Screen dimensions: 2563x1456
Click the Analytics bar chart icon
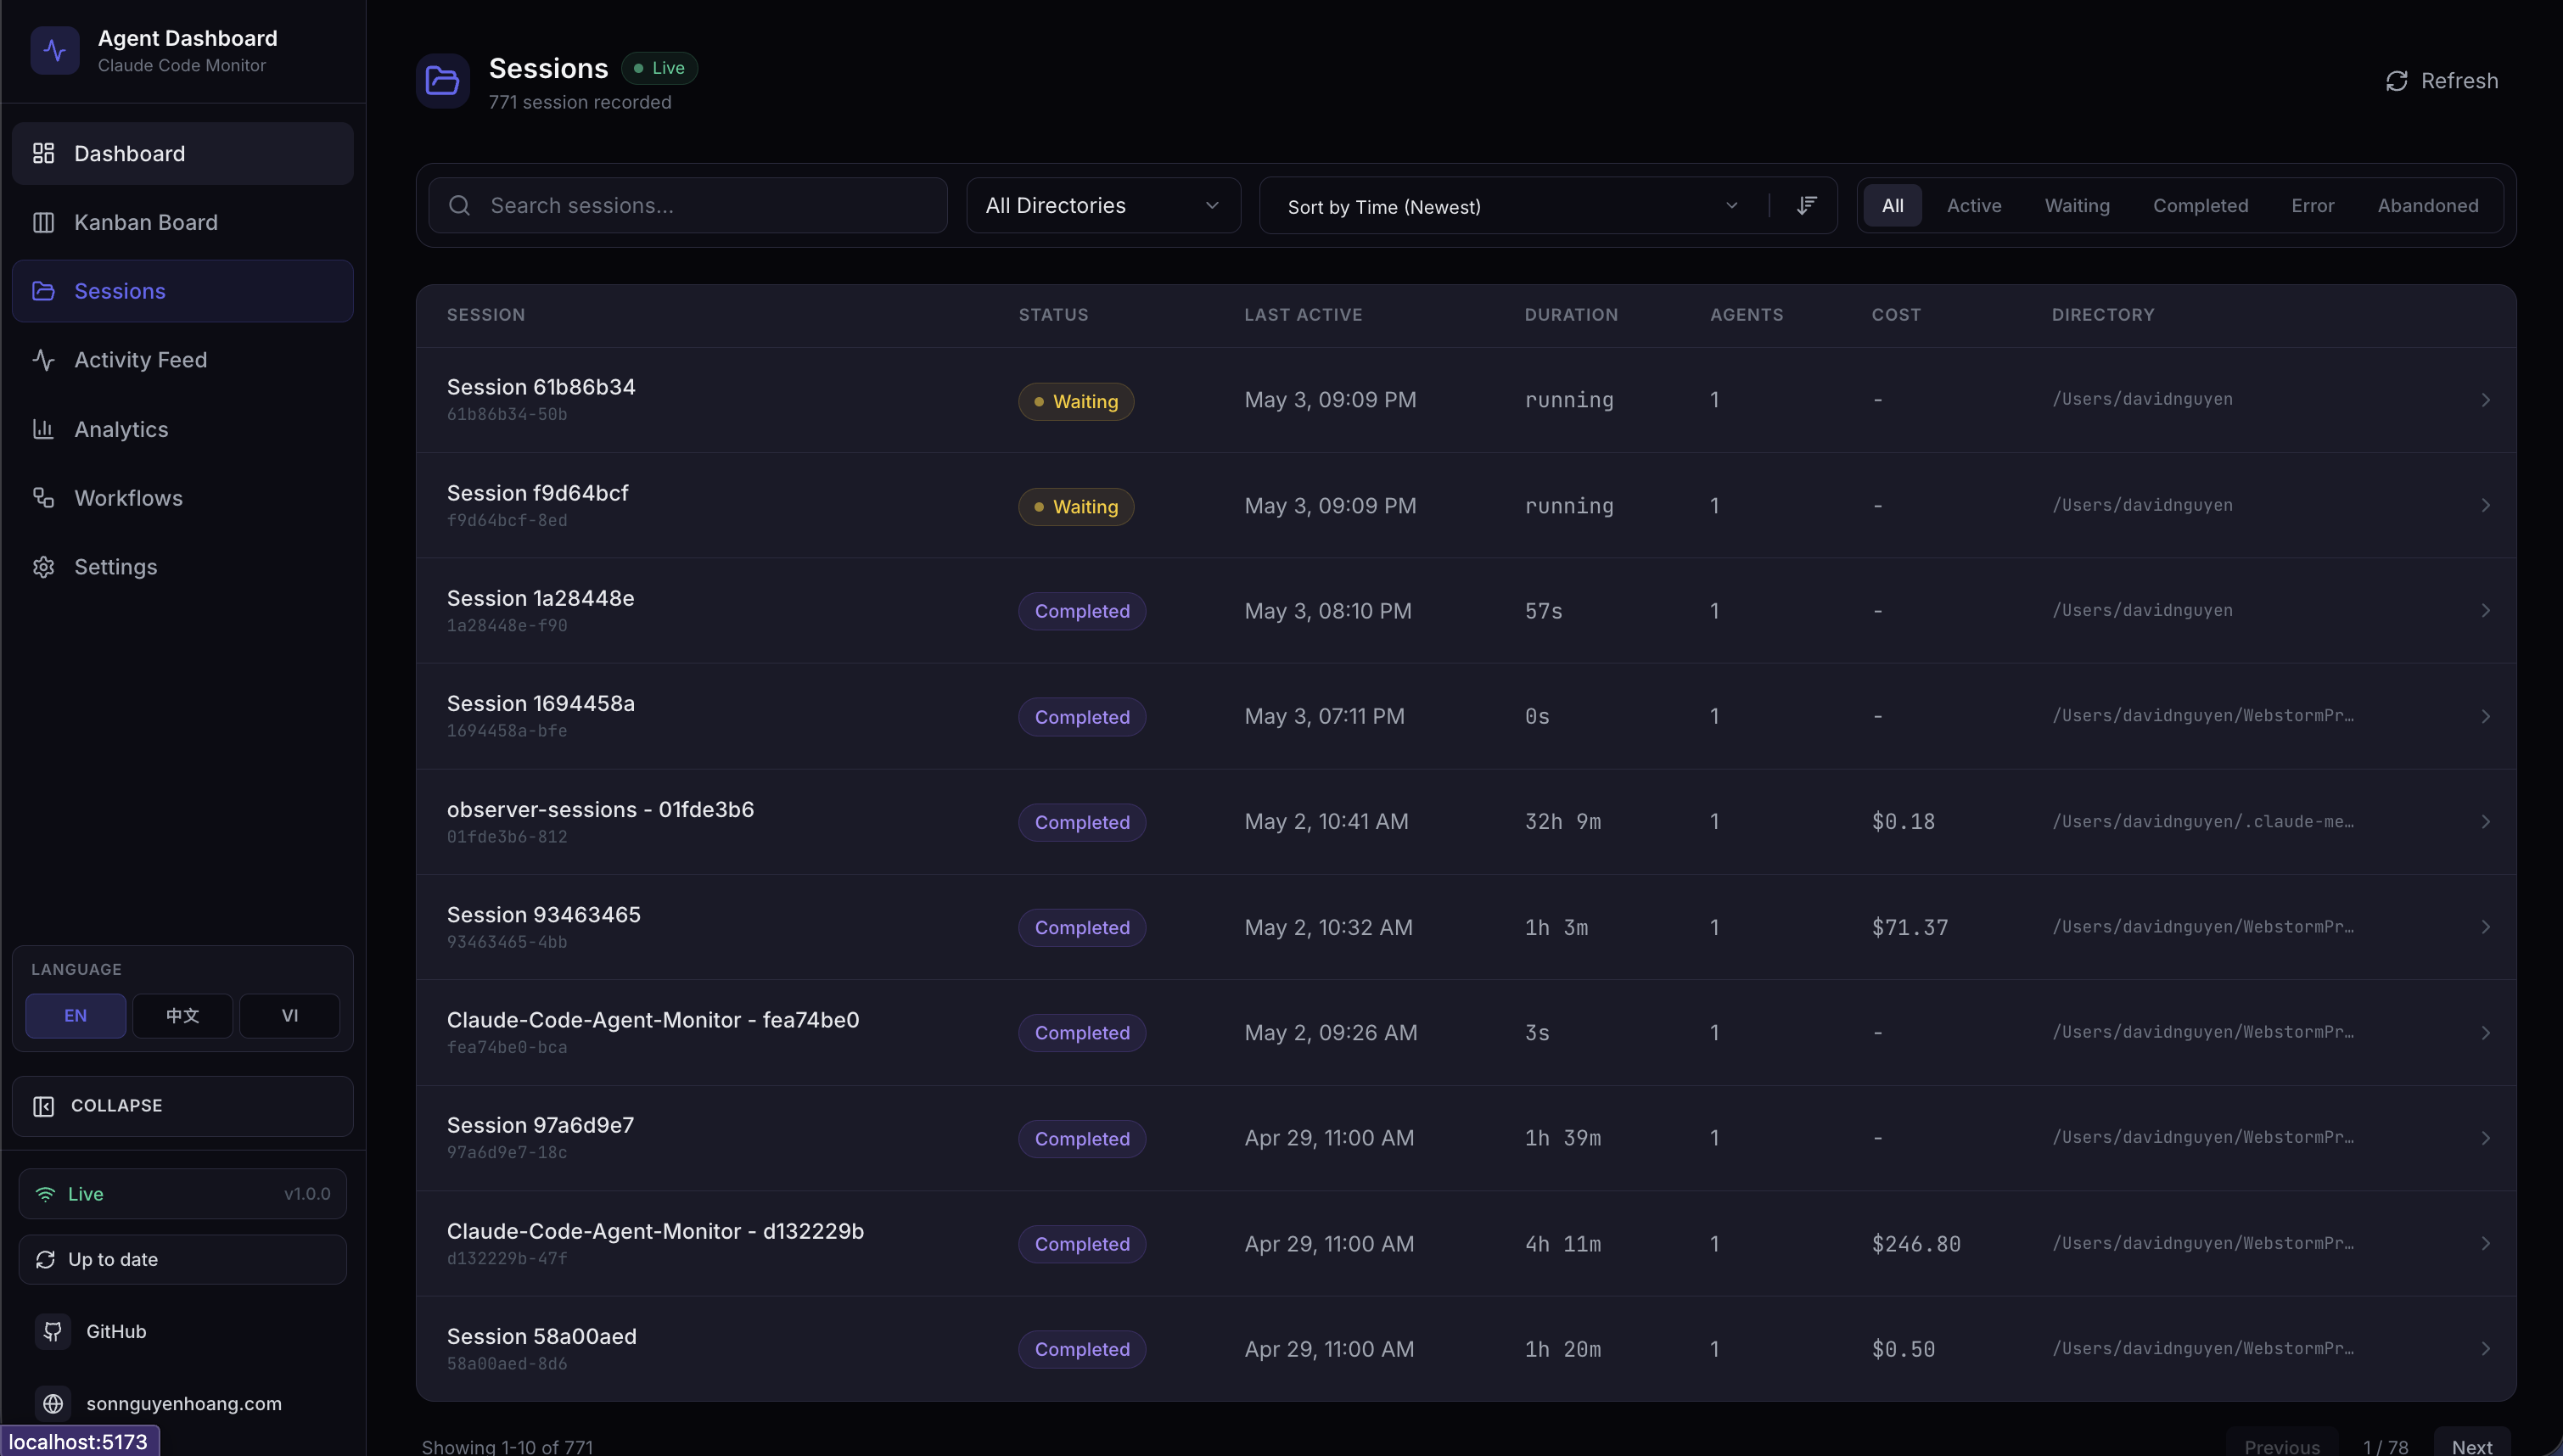(x=43, y=429)
